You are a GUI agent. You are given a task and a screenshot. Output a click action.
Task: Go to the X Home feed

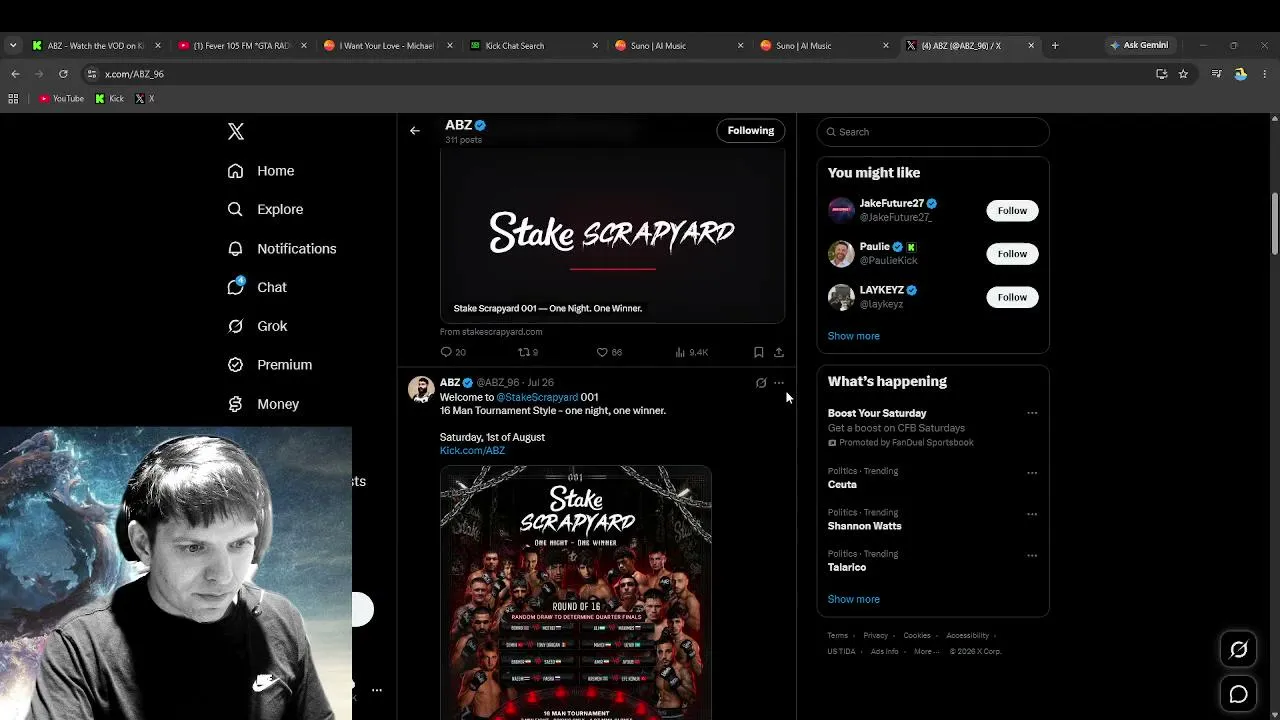coord(260,171)
